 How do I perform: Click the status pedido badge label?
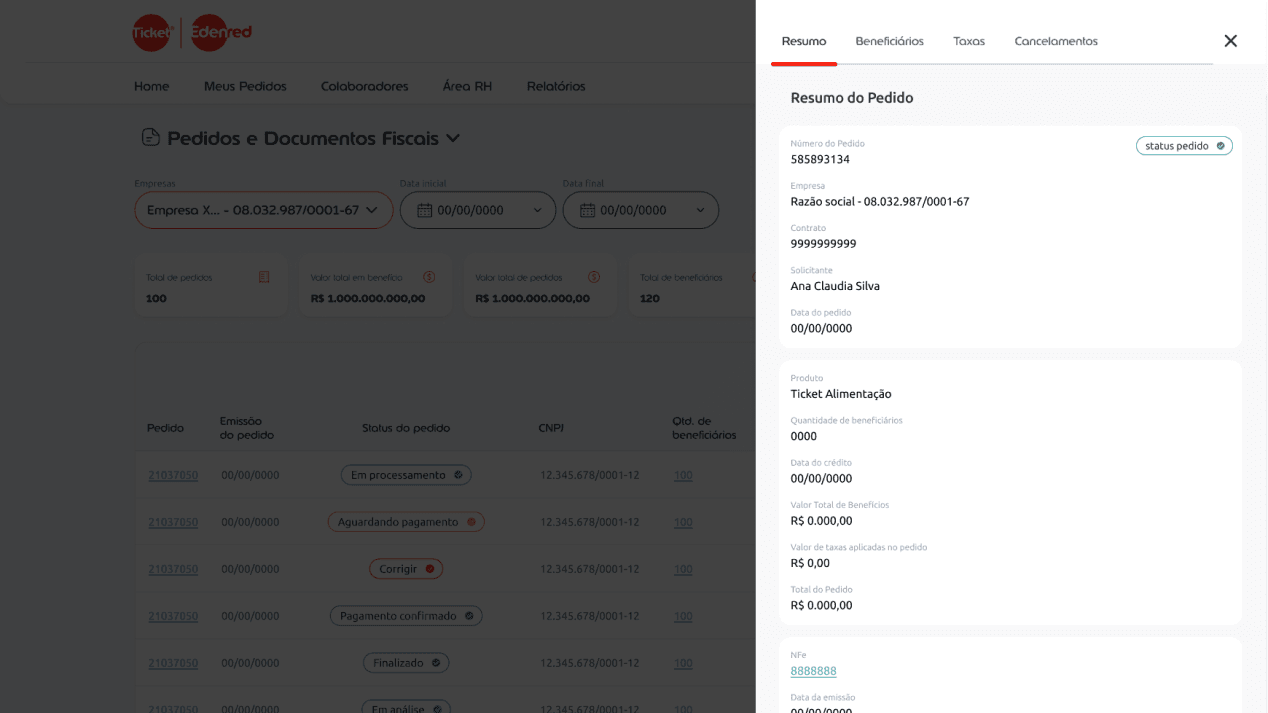pos(1177,146)
